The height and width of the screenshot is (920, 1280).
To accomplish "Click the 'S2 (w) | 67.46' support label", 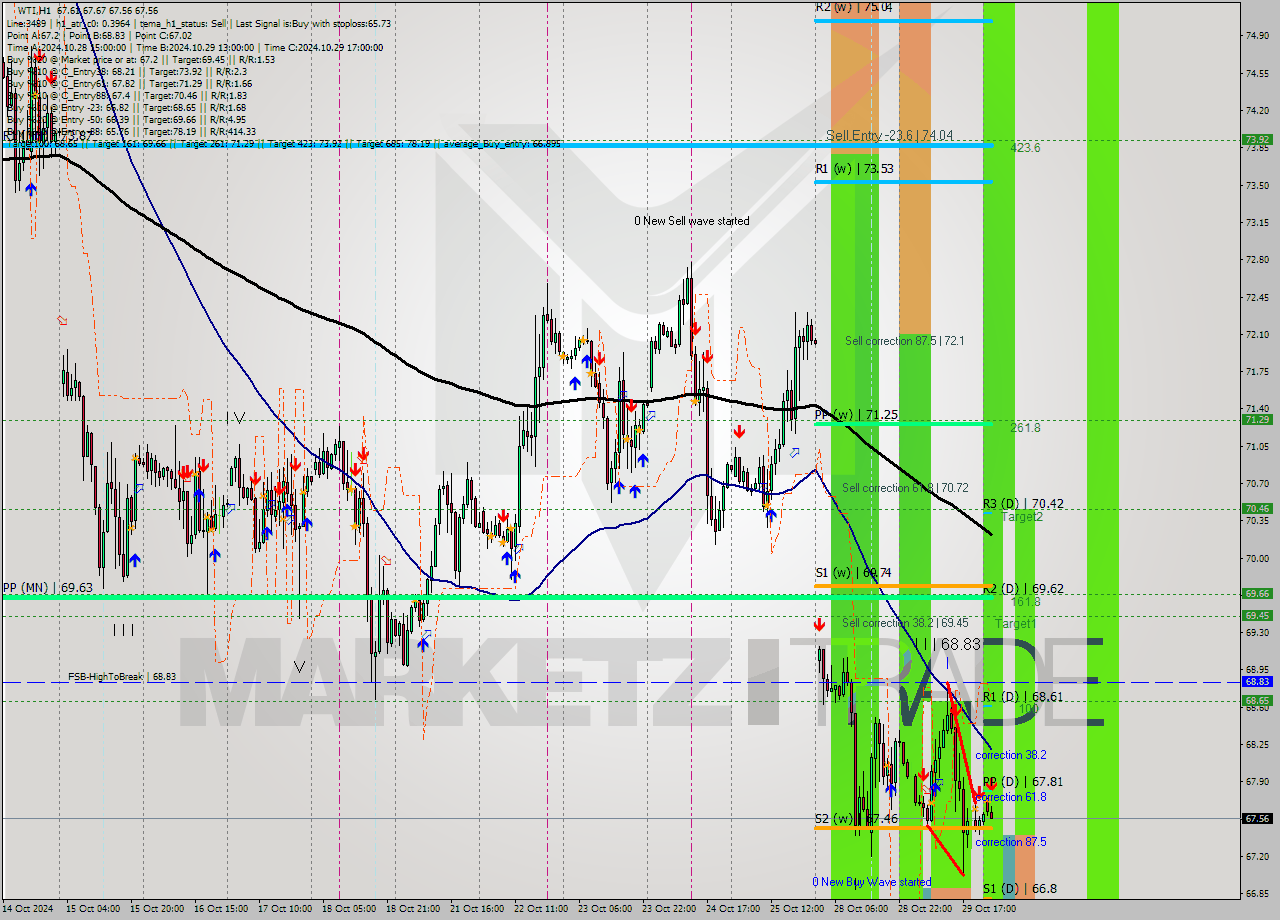I will (856, 819).
